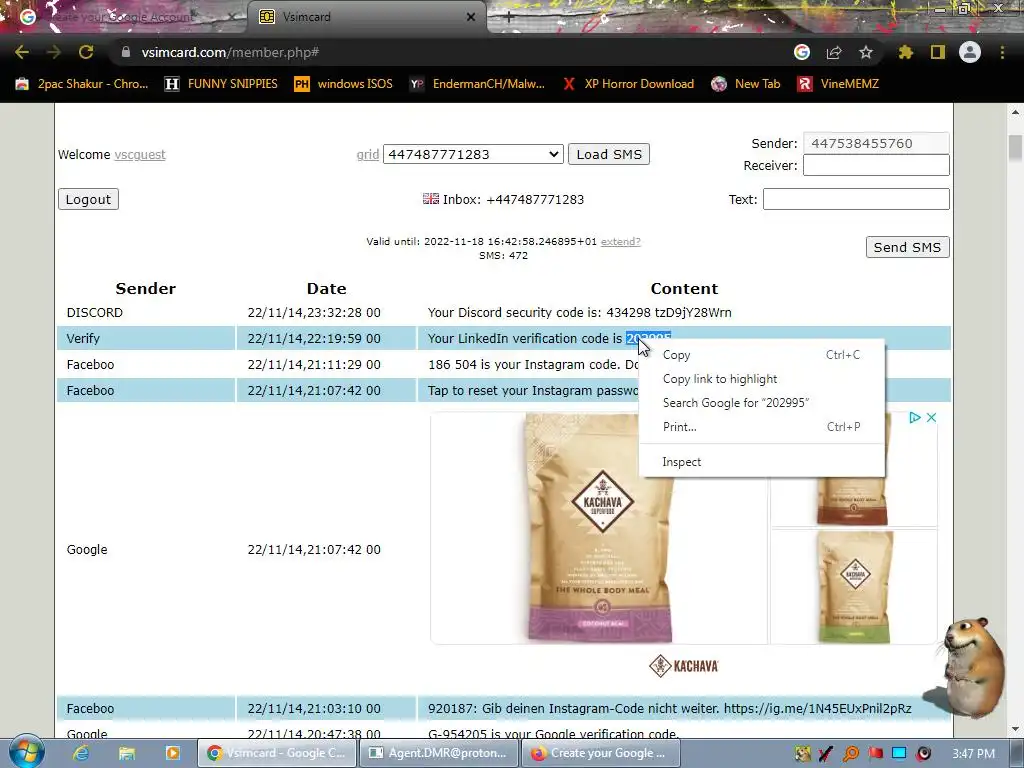Screen dimensions: 1024x768
Task: Go back using the browser back arrow
Action: point(22,52)
